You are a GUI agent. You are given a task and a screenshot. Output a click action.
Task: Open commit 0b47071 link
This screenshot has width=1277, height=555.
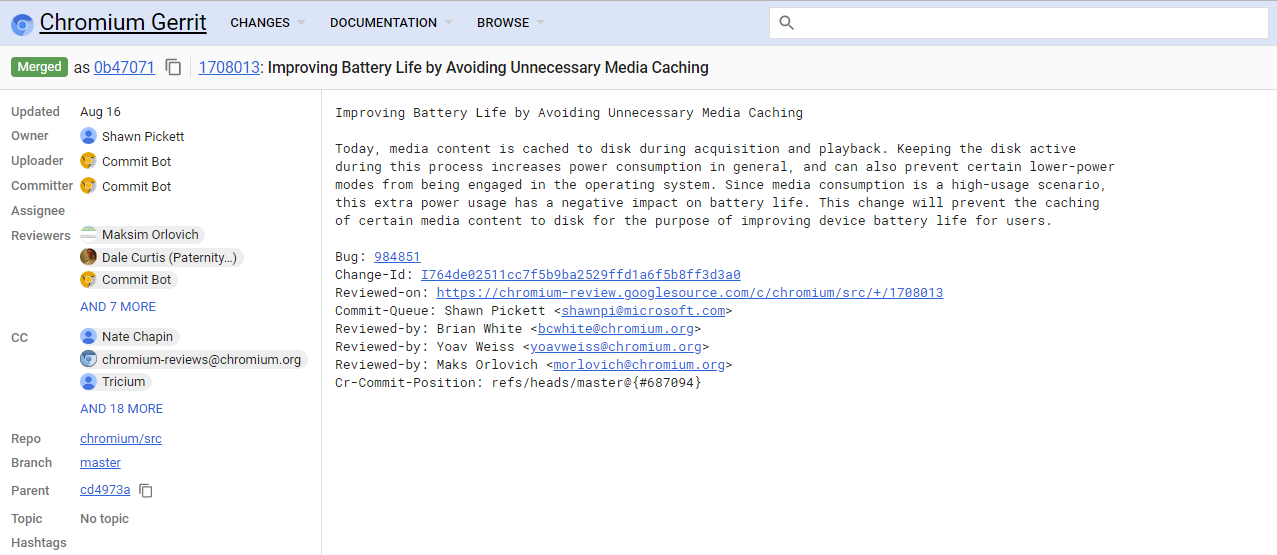[x=124, y=68]
